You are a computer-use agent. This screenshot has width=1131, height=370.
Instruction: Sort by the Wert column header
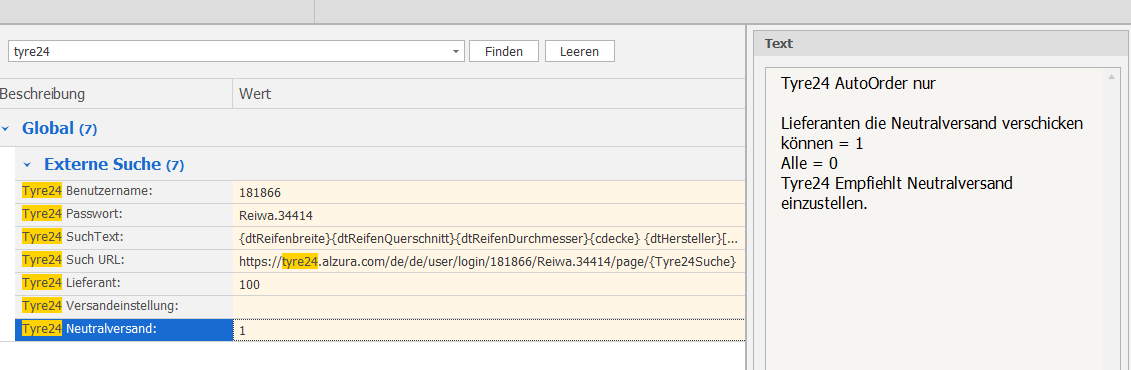click(488, 94)
